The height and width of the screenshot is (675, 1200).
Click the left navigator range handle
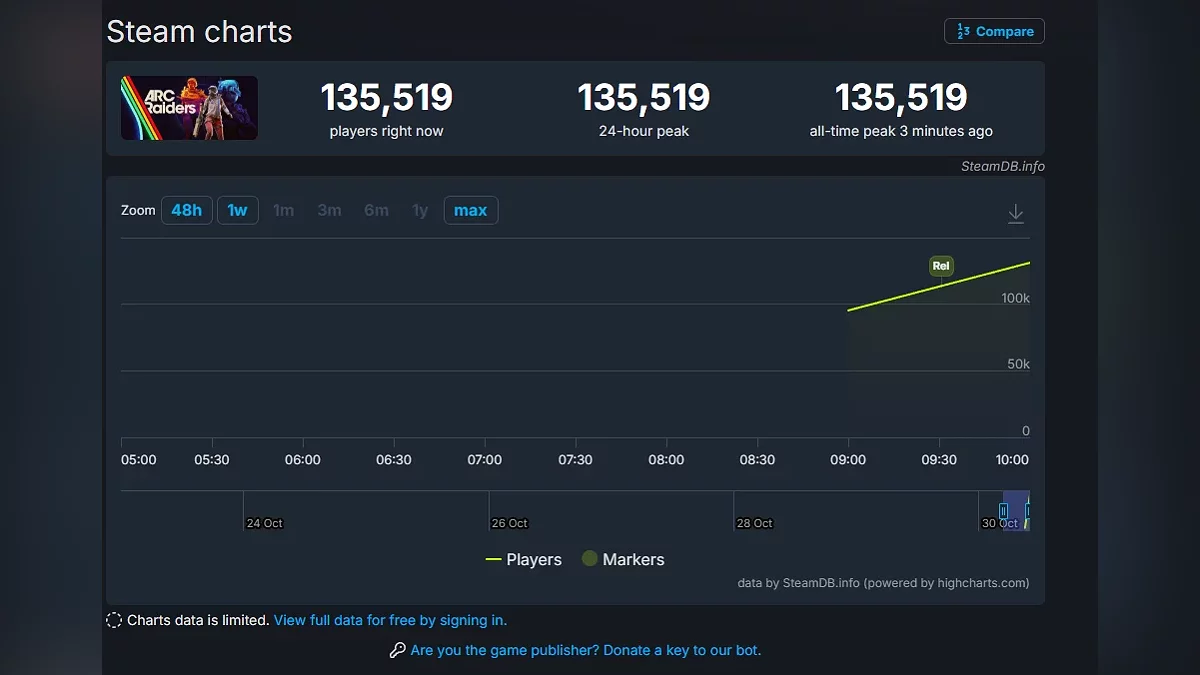coord(1003,511)
